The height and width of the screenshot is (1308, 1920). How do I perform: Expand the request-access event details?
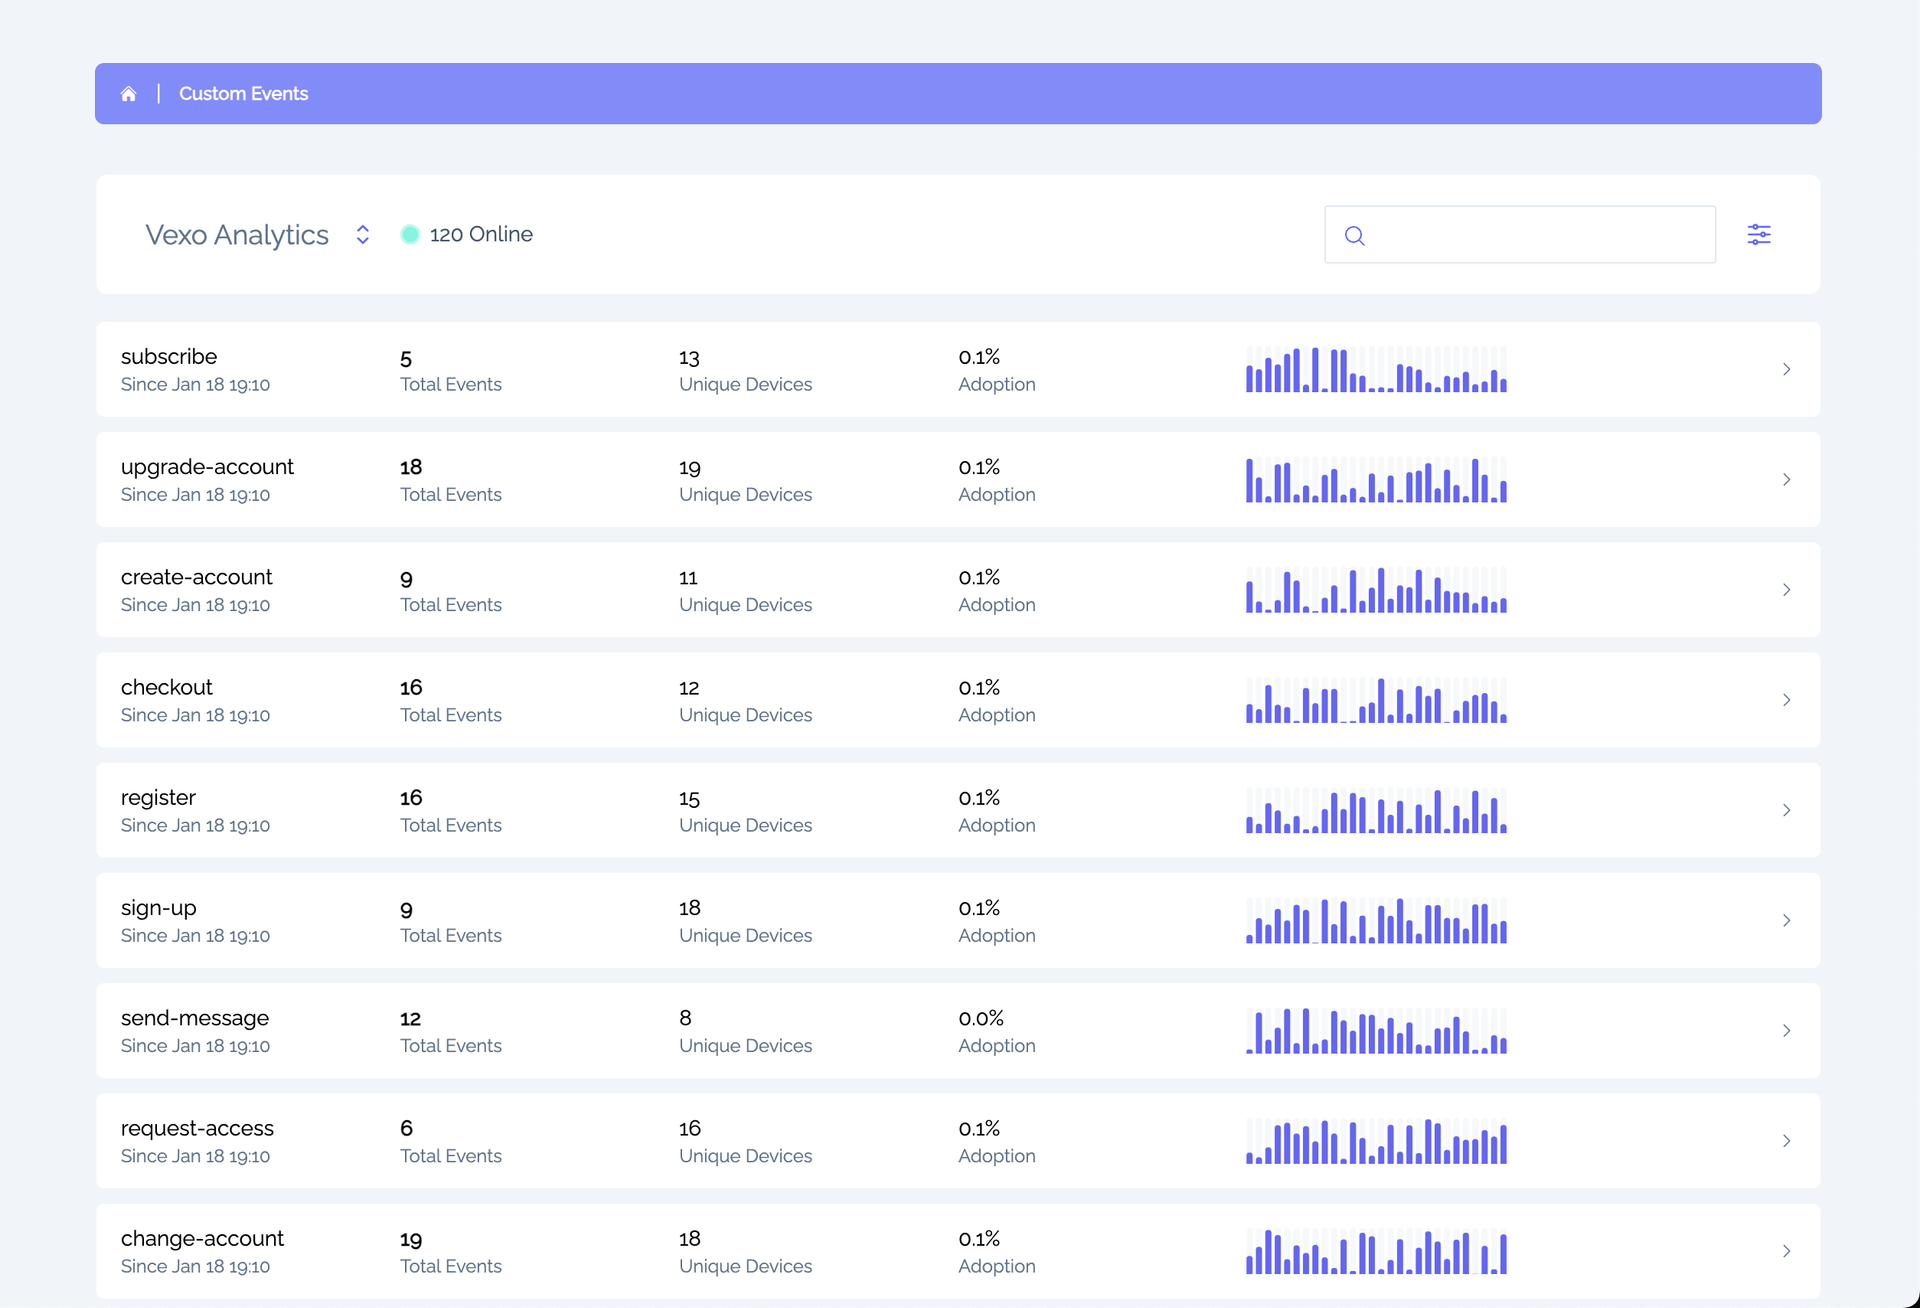(x=1787, y=1141)
